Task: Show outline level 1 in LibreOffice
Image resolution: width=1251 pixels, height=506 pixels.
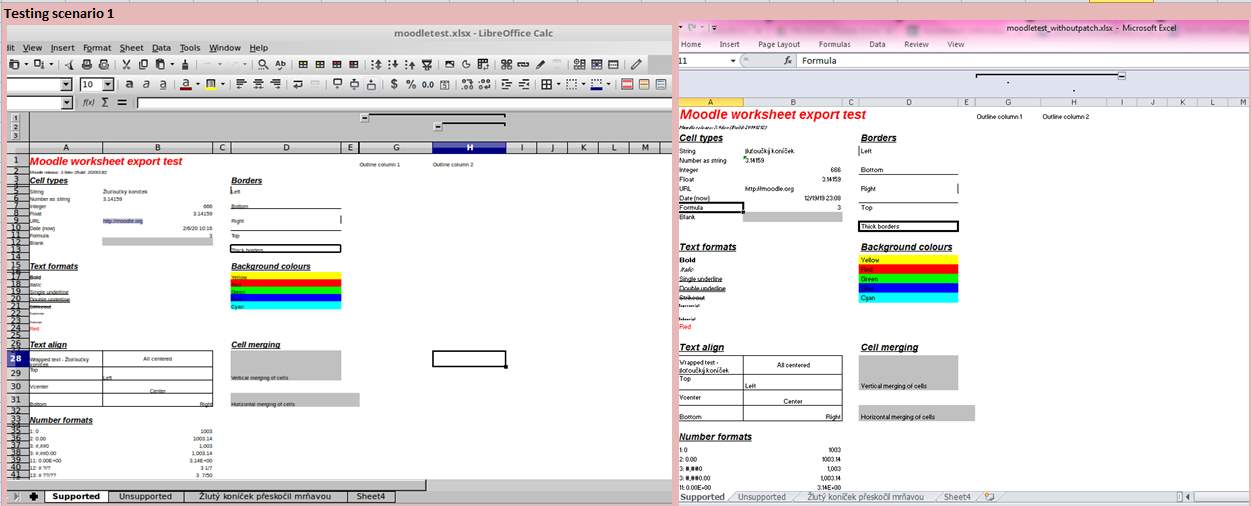Action: (15, 118)
